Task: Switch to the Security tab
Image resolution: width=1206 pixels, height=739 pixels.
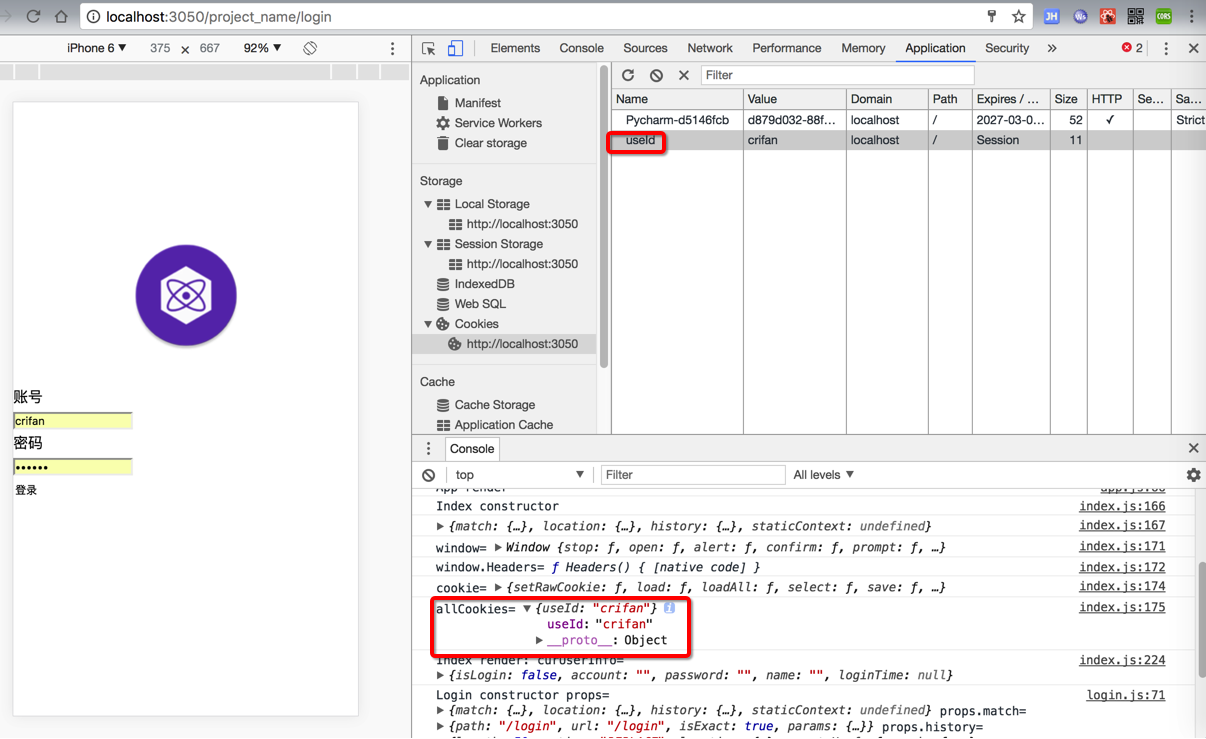Action: [1007, 48]
